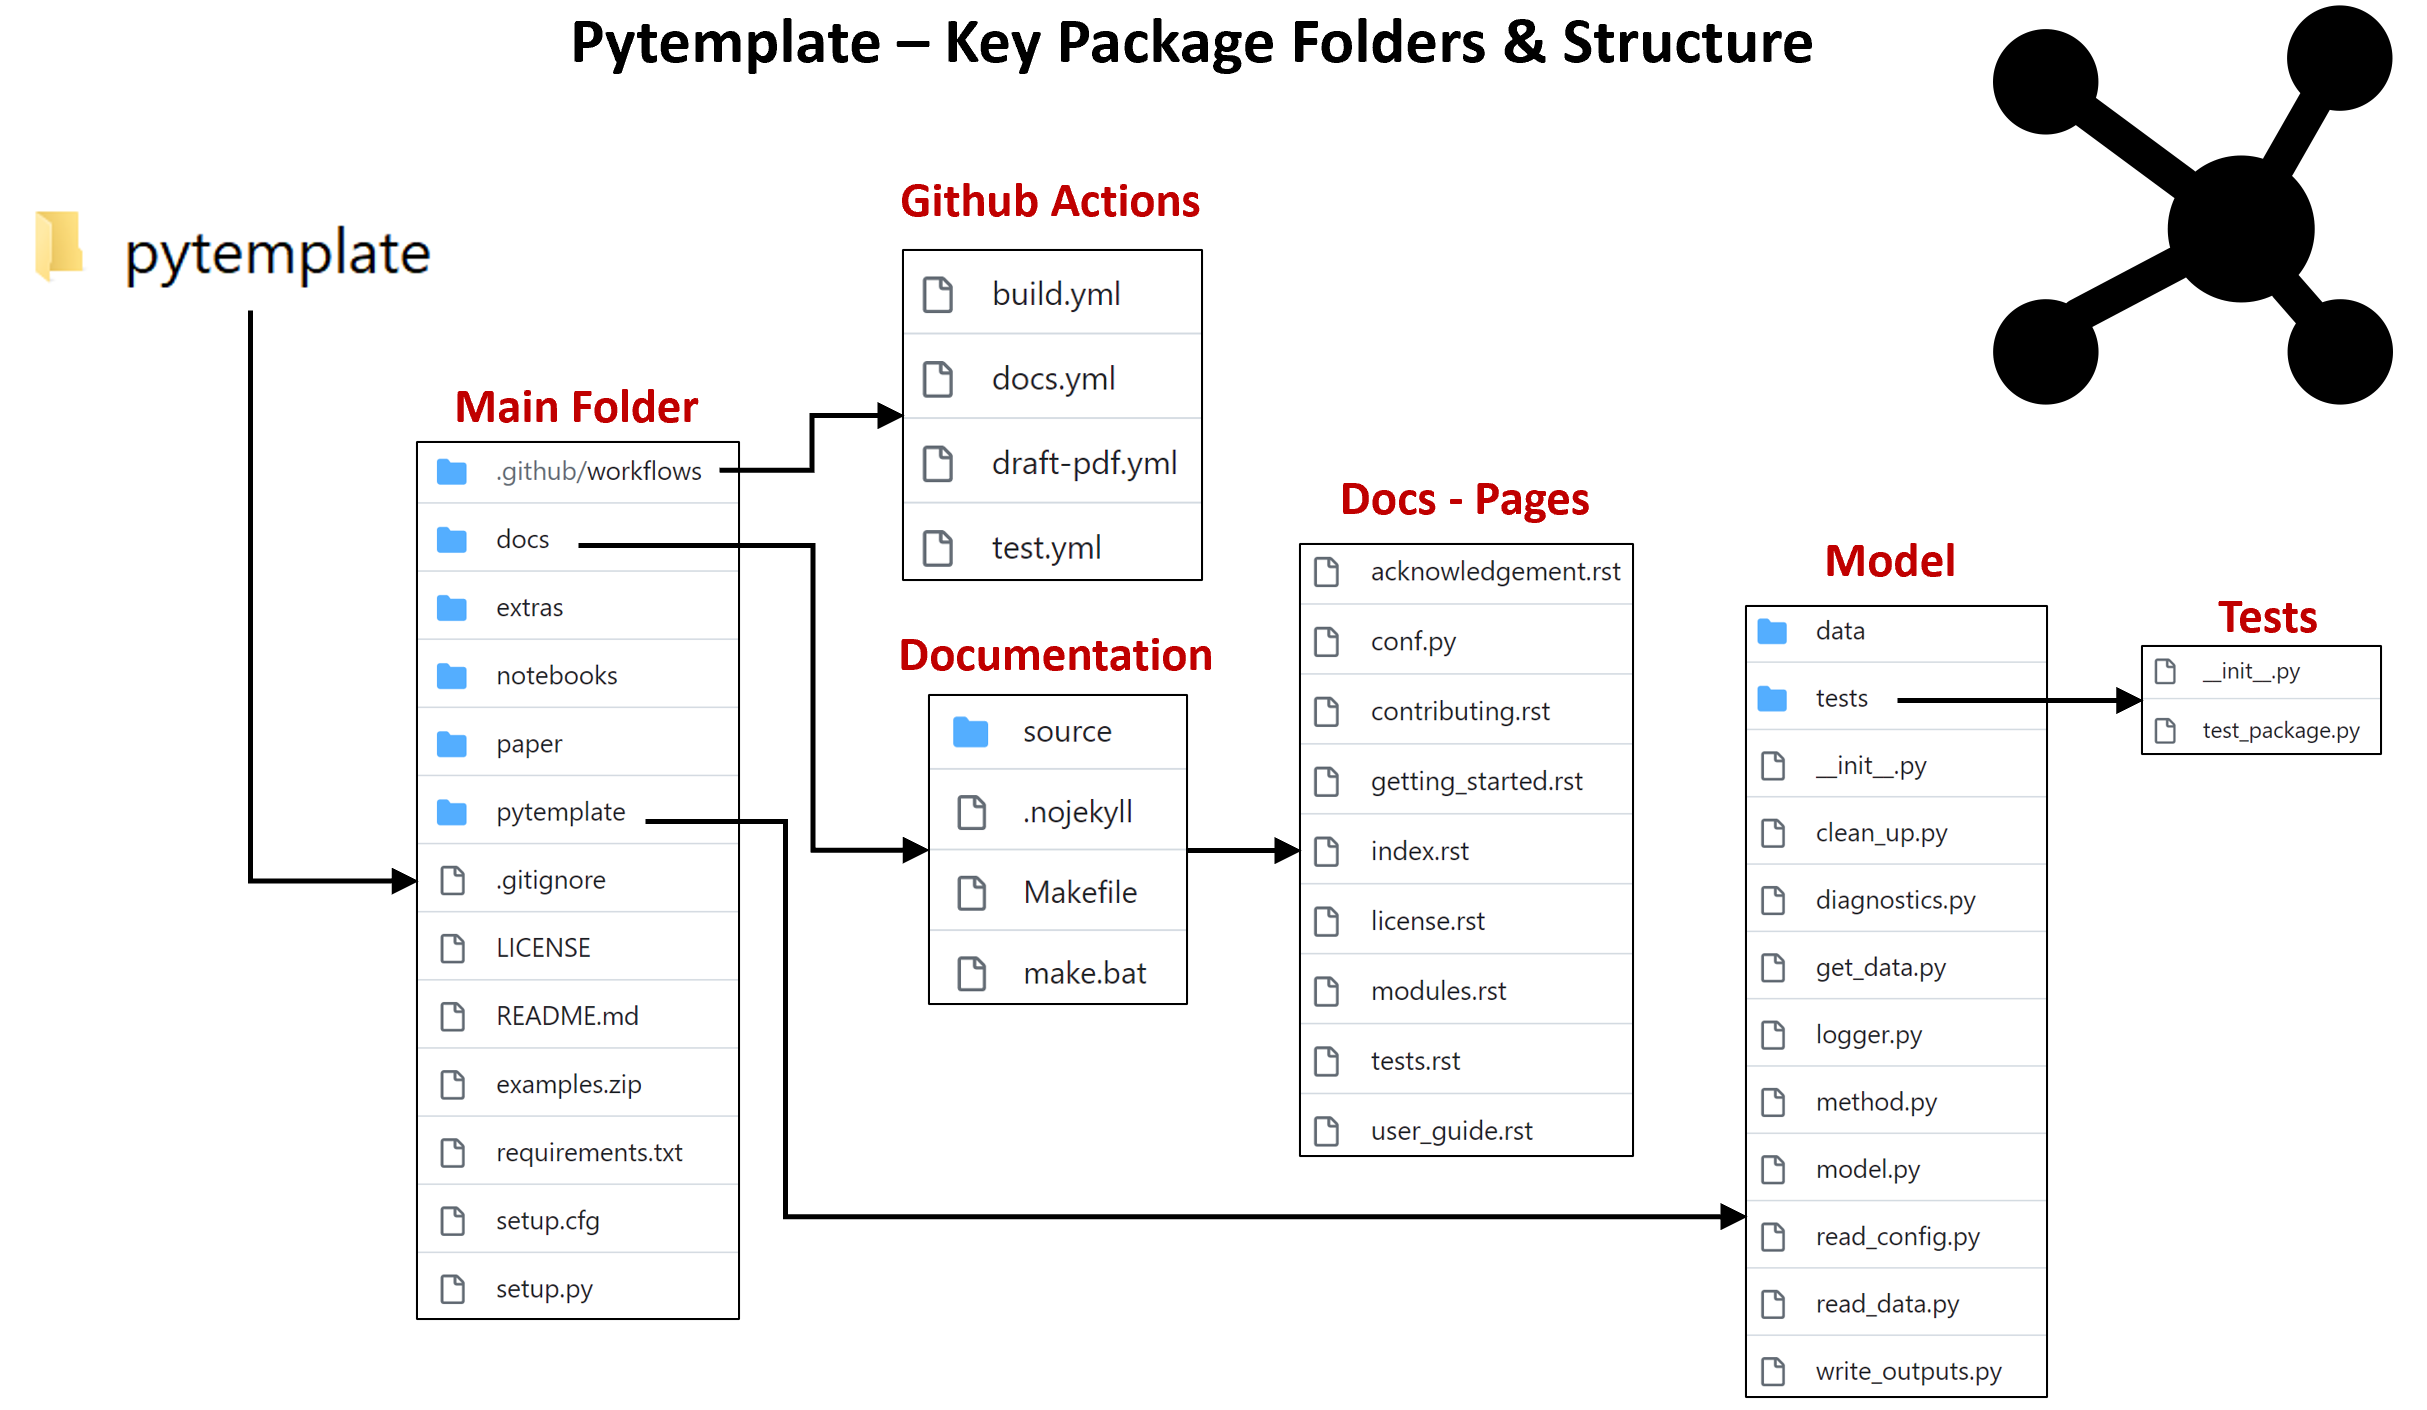
Task: Open README.md in the Main Folder
Action: tap(567, 1016)
